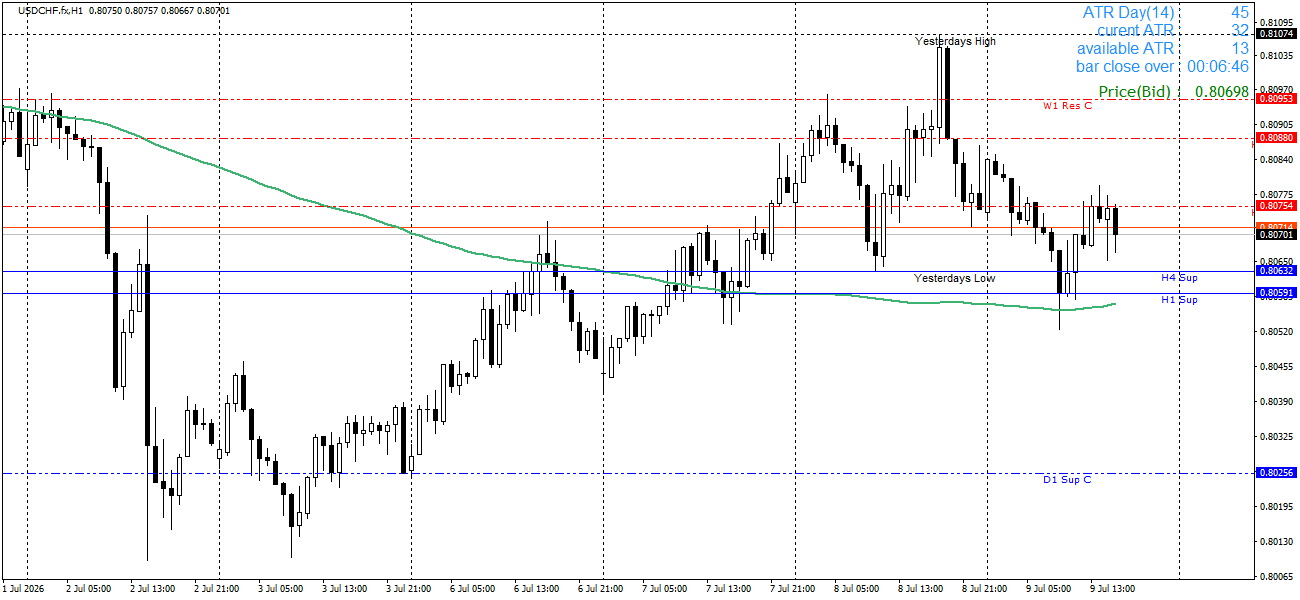Select the blue 0.80632 price tag
1300x600 pixels.
1276,271
